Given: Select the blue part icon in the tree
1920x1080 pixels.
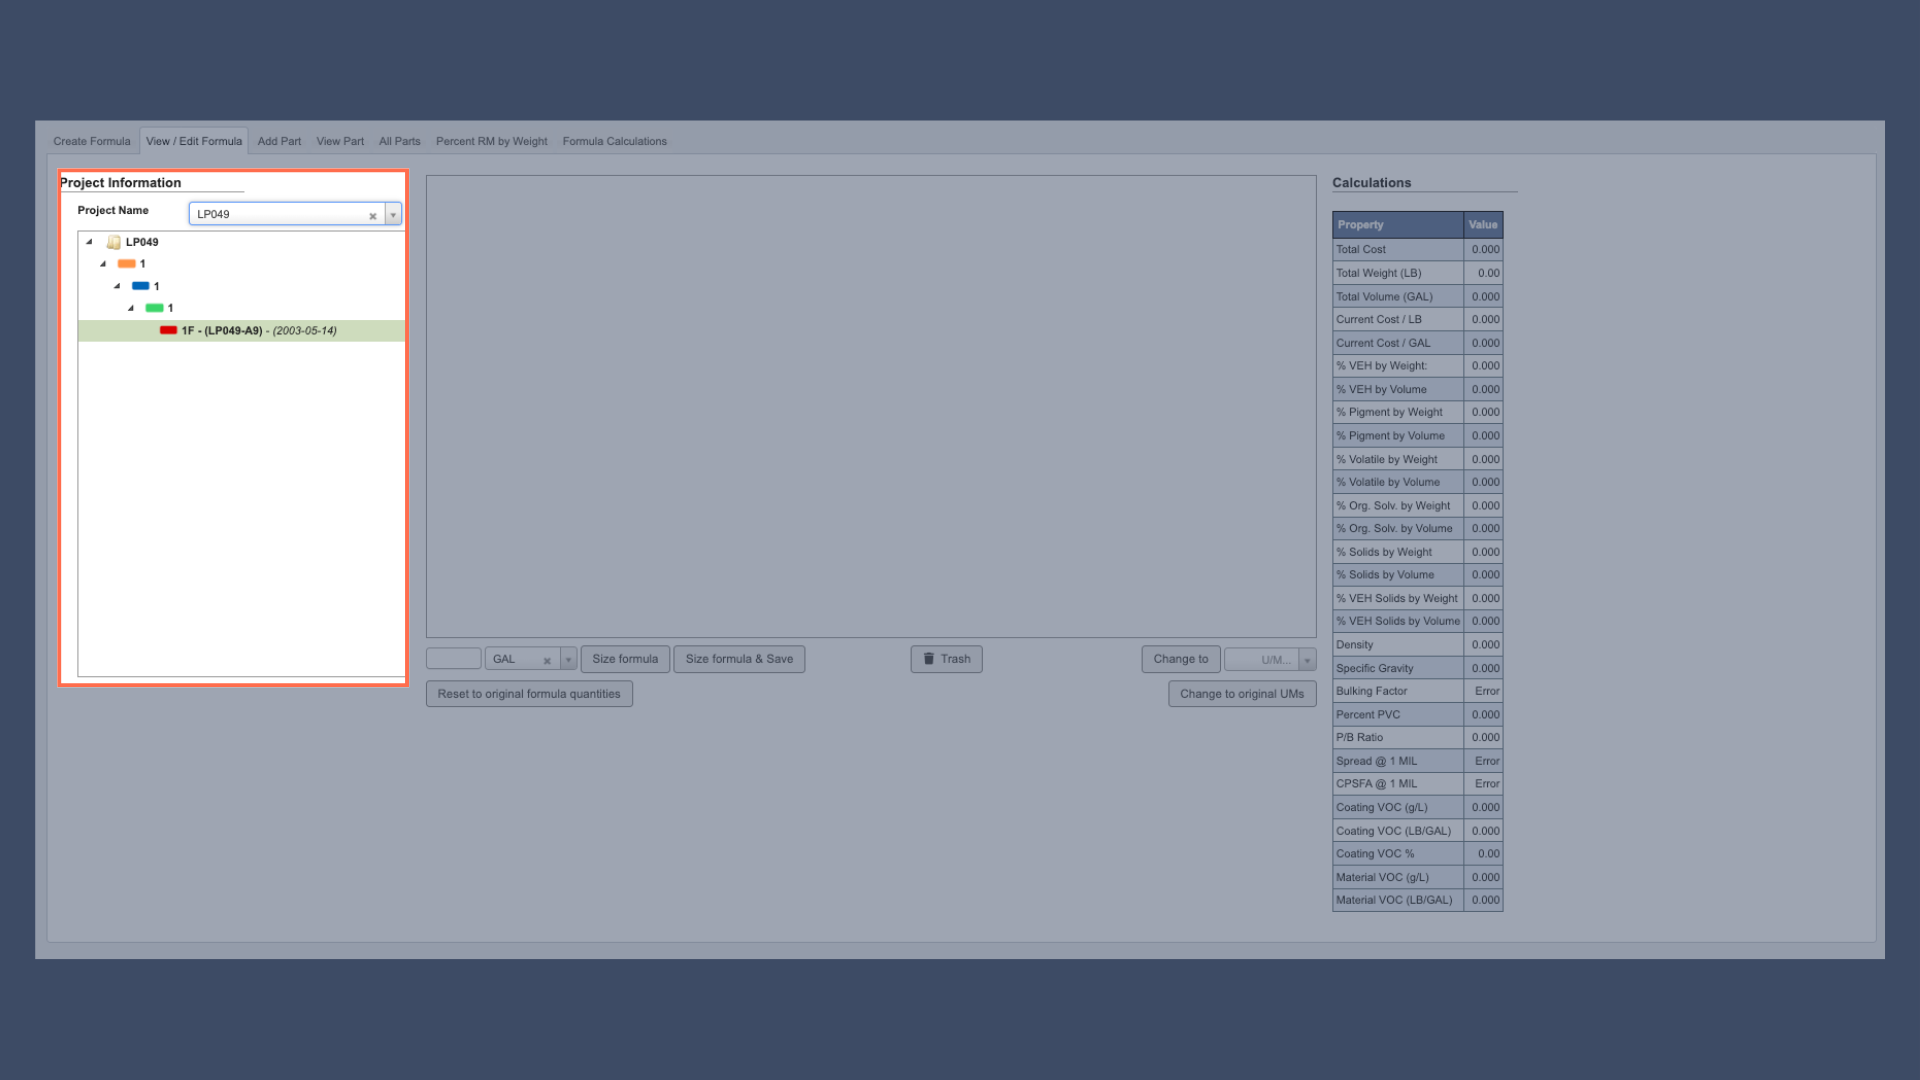Looking at the screenshot, I should (141, 285).
